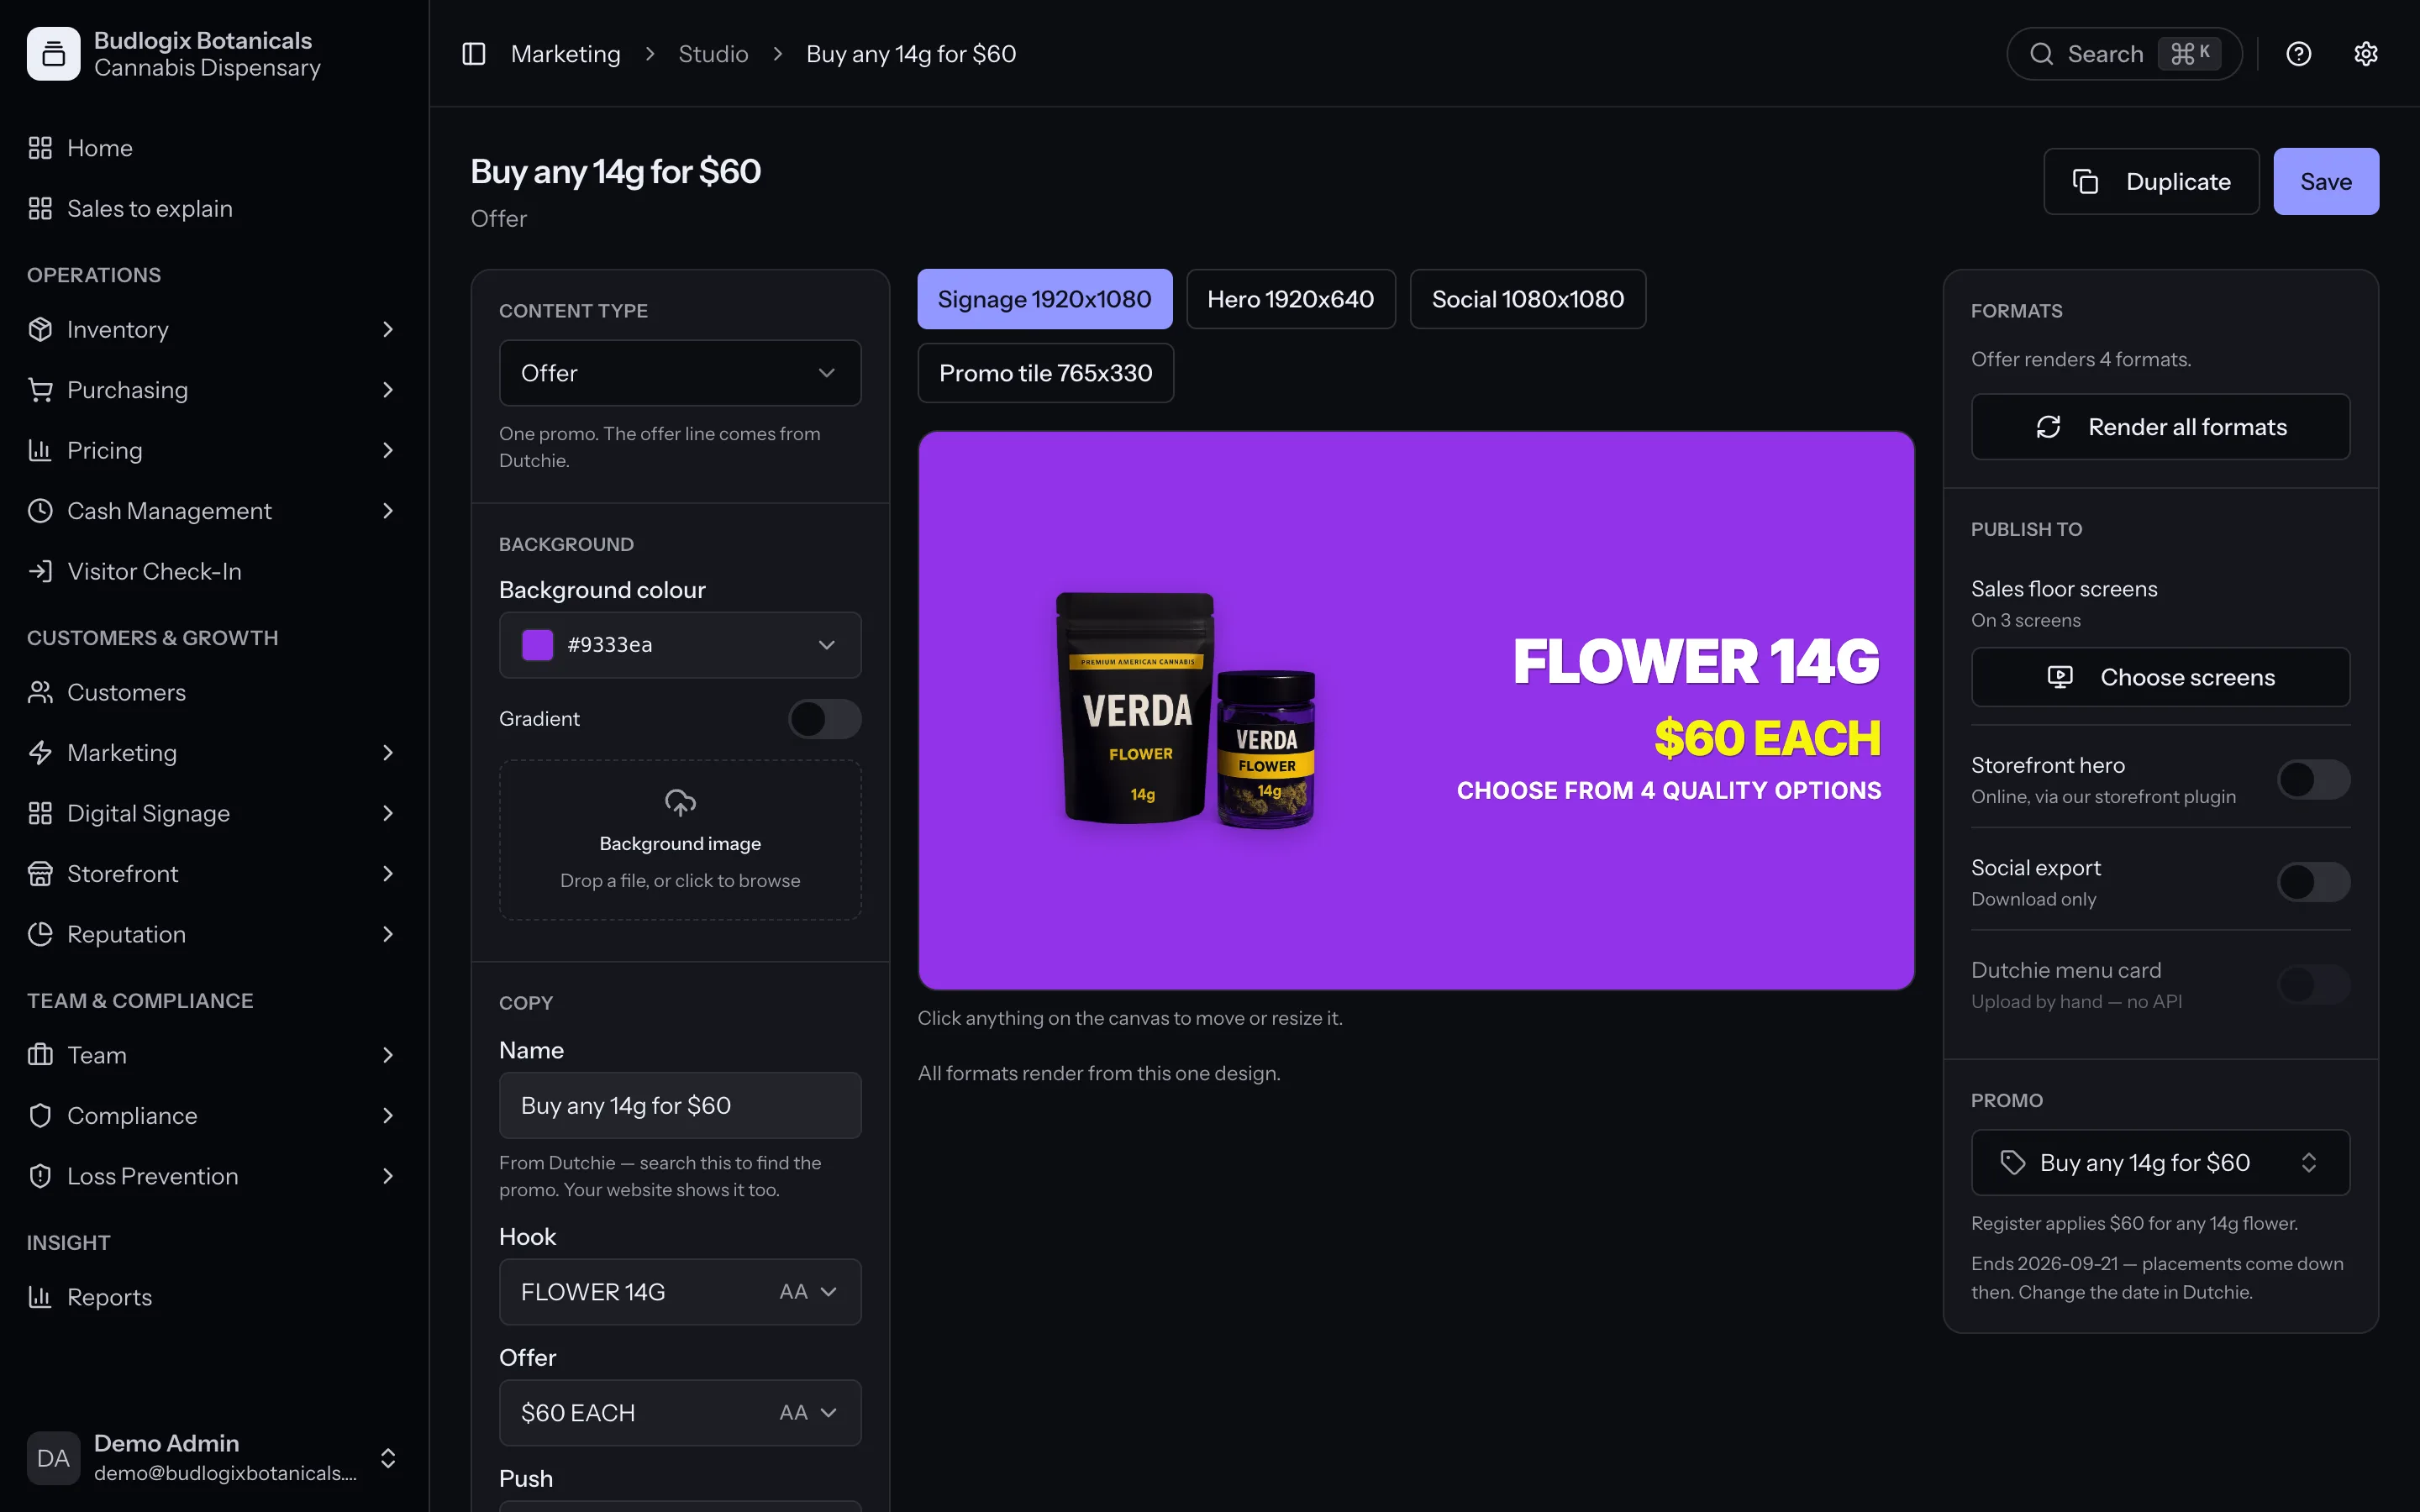Toggle the Dutchie menu card switch
This screenshot has height=1512, width=2420.
[x=2313, y=985]
